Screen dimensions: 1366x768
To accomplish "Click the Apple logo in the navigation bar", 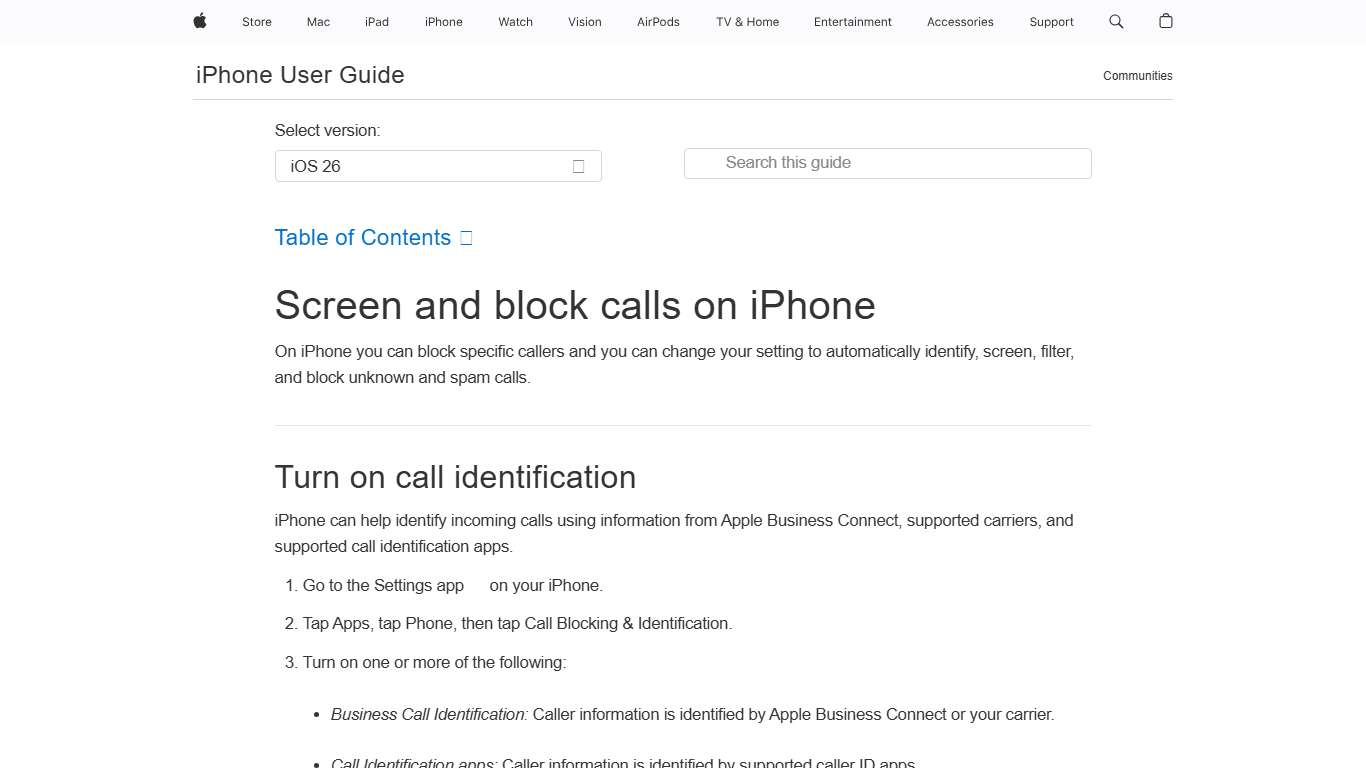I will pos(199,21).
